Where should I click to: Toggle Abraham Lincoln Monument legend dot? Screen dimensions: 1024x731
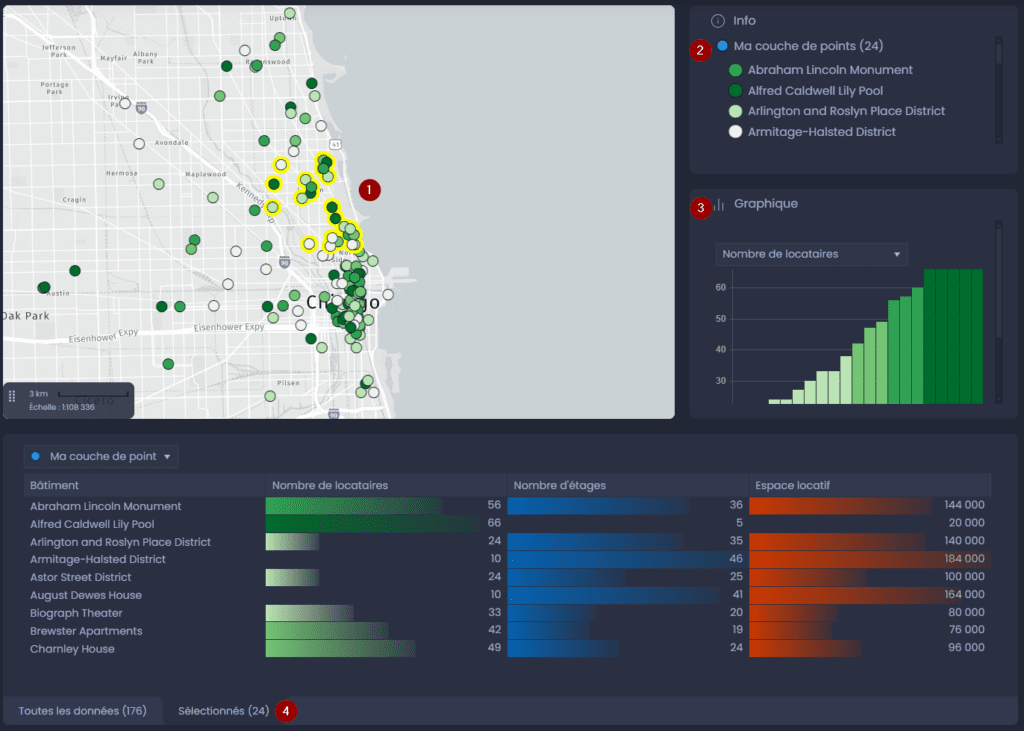pyautogui.click(x=735, y=70)
